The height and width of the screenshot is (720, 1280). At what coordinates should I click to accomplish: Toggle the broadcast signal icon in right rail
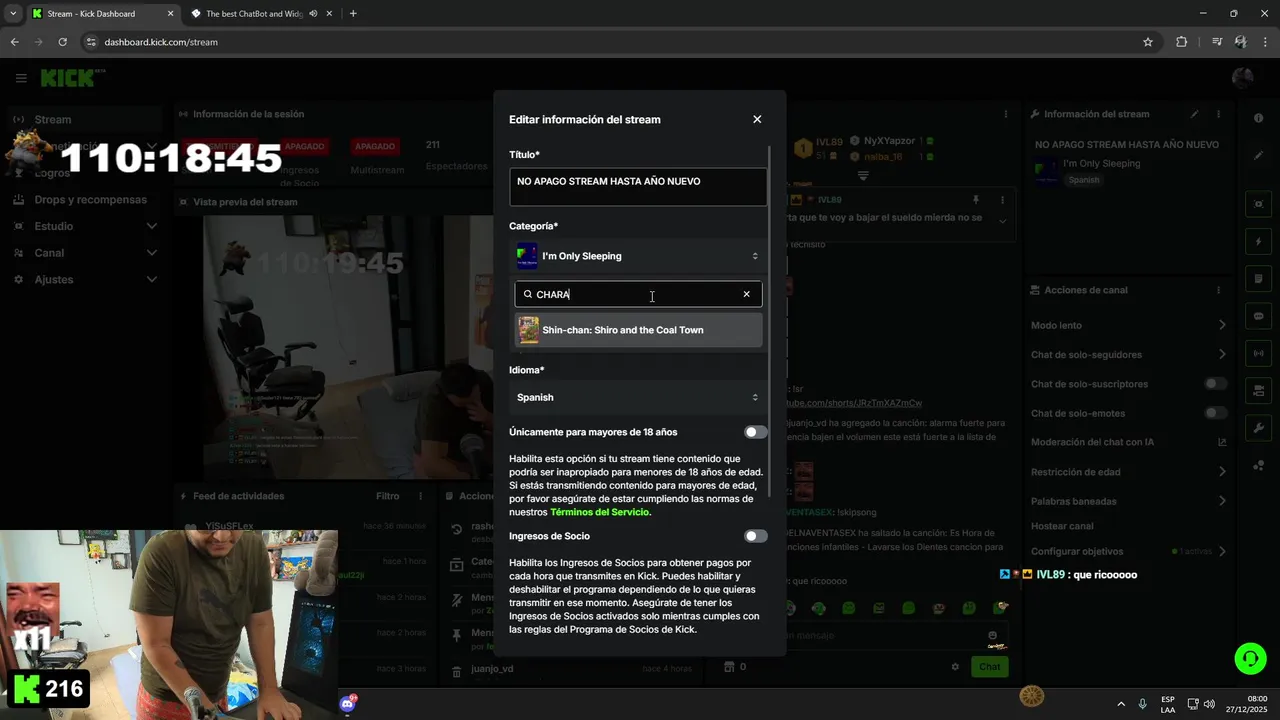click(x=1258, y=353)
